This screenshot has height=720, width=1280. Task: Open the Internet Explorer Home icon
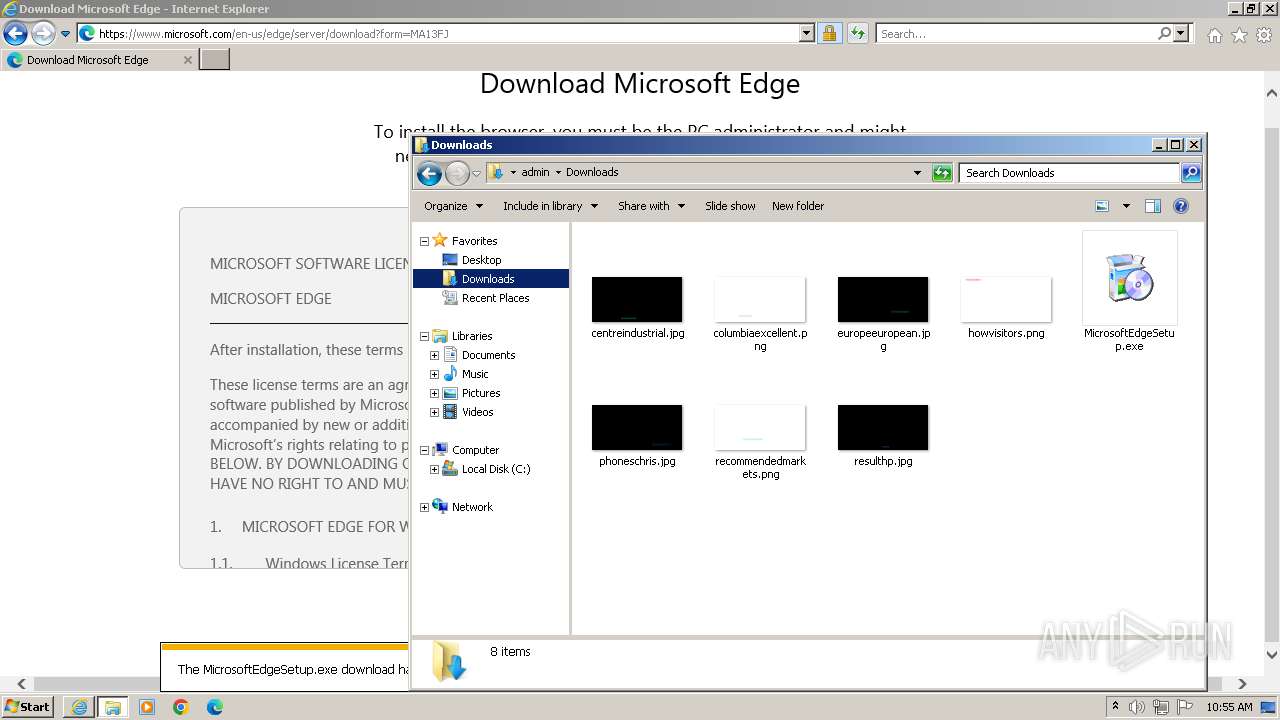[1214, 35]
